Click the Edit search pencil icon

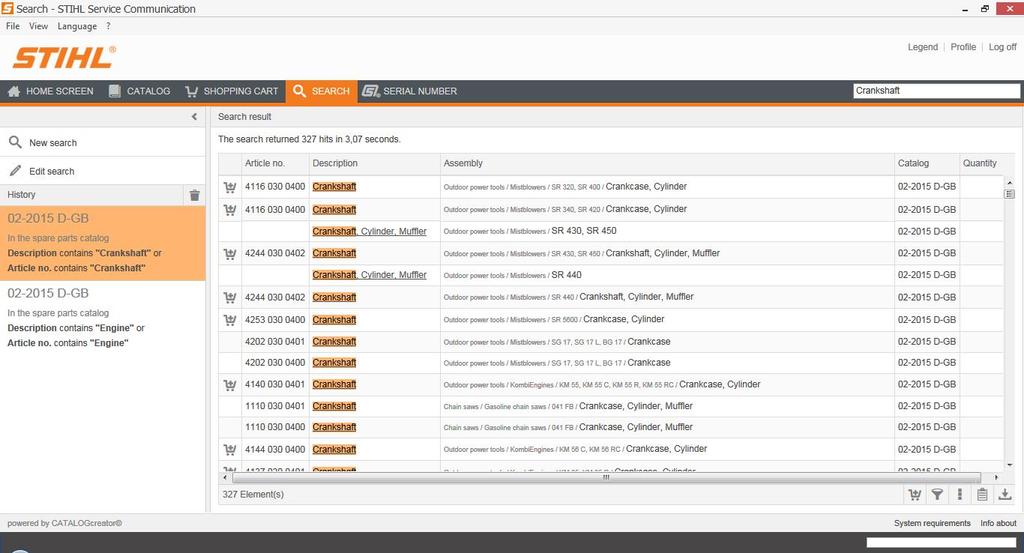16,170
